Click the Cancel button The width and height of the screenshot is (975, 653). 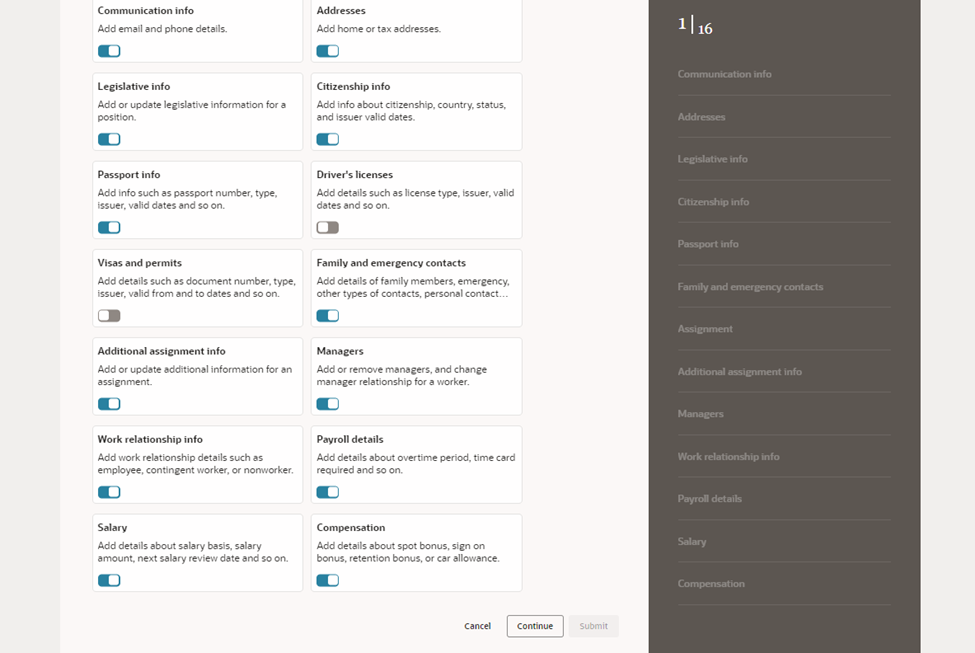pos(477,625)
